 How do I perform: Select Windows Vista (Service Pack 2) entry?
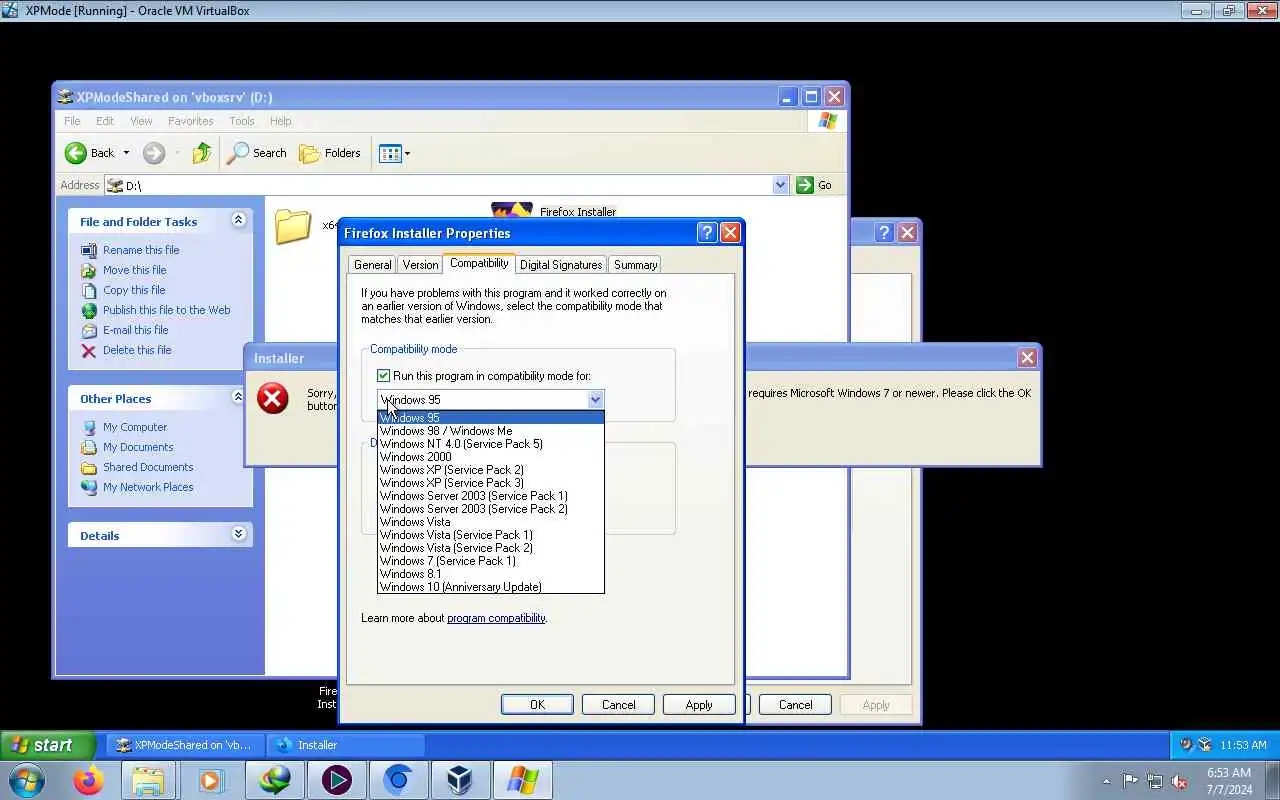tap(491, 548)
